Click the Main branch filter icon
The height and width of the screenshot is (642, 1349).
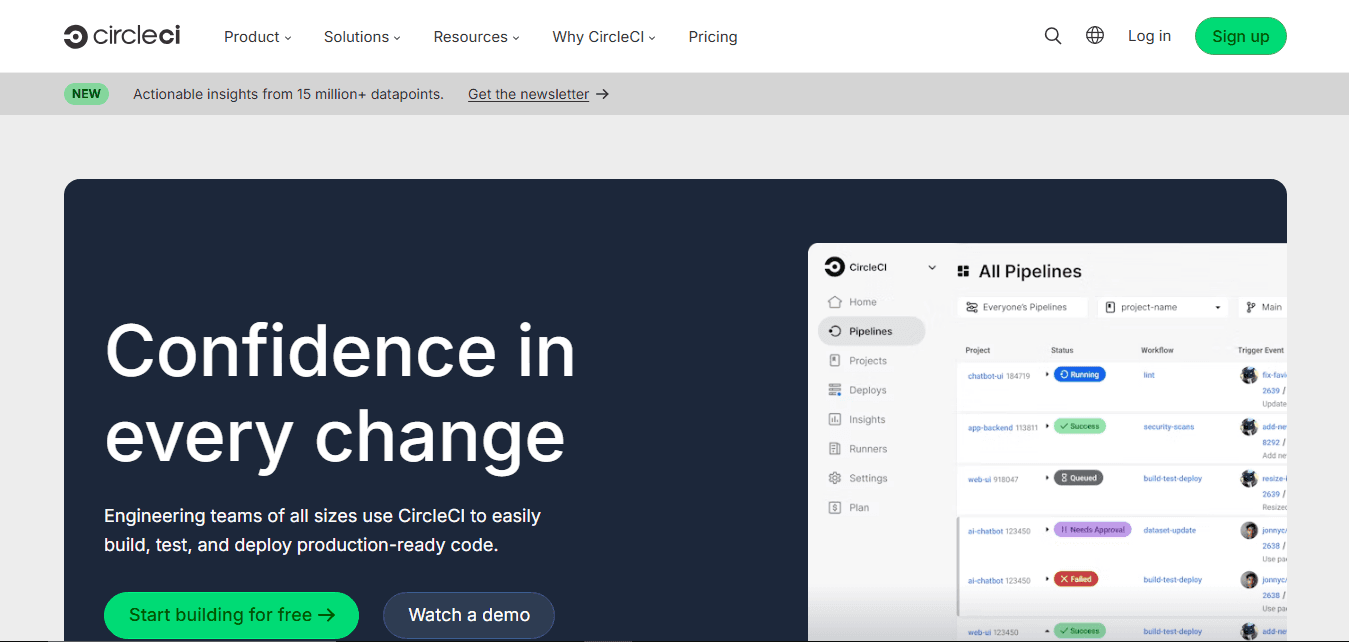coord(1251,307)
